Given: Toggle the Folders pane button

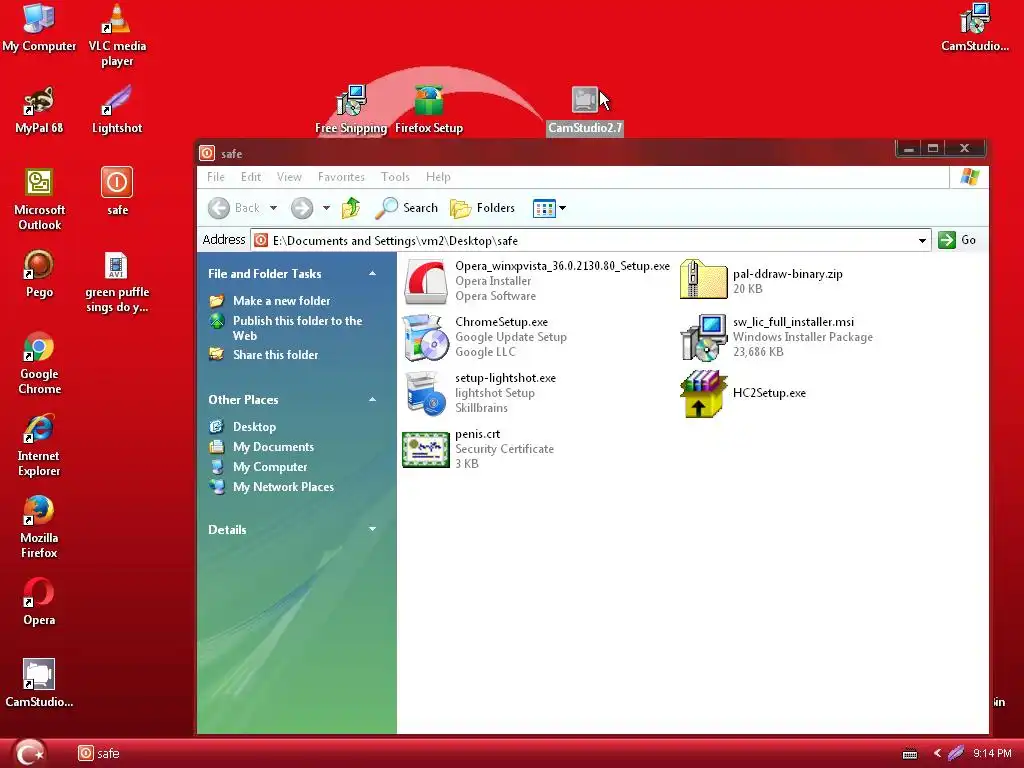Looking at the screenshot, I should click(x=483, y=208).
